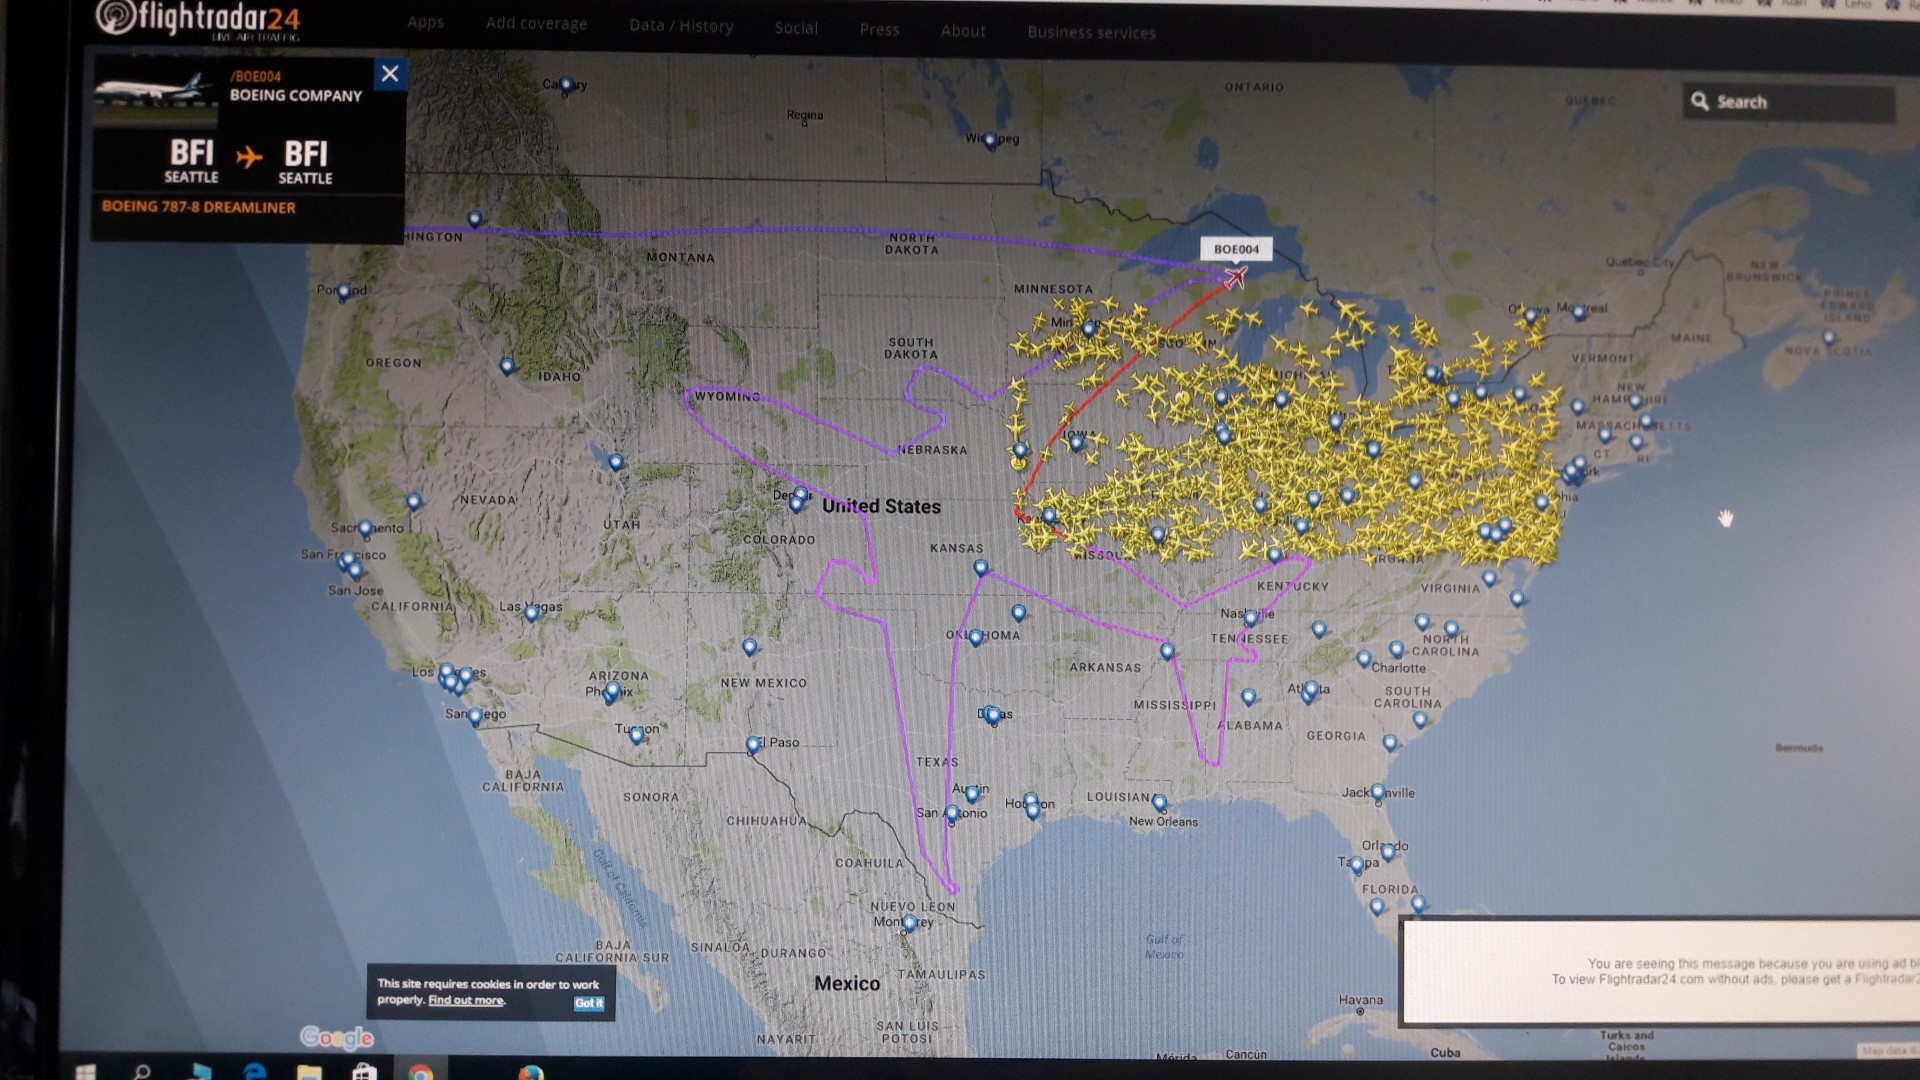This screenshot has width=1920, height=1080.
Task: Open the Business services menu
Action: click(1091, 33)
